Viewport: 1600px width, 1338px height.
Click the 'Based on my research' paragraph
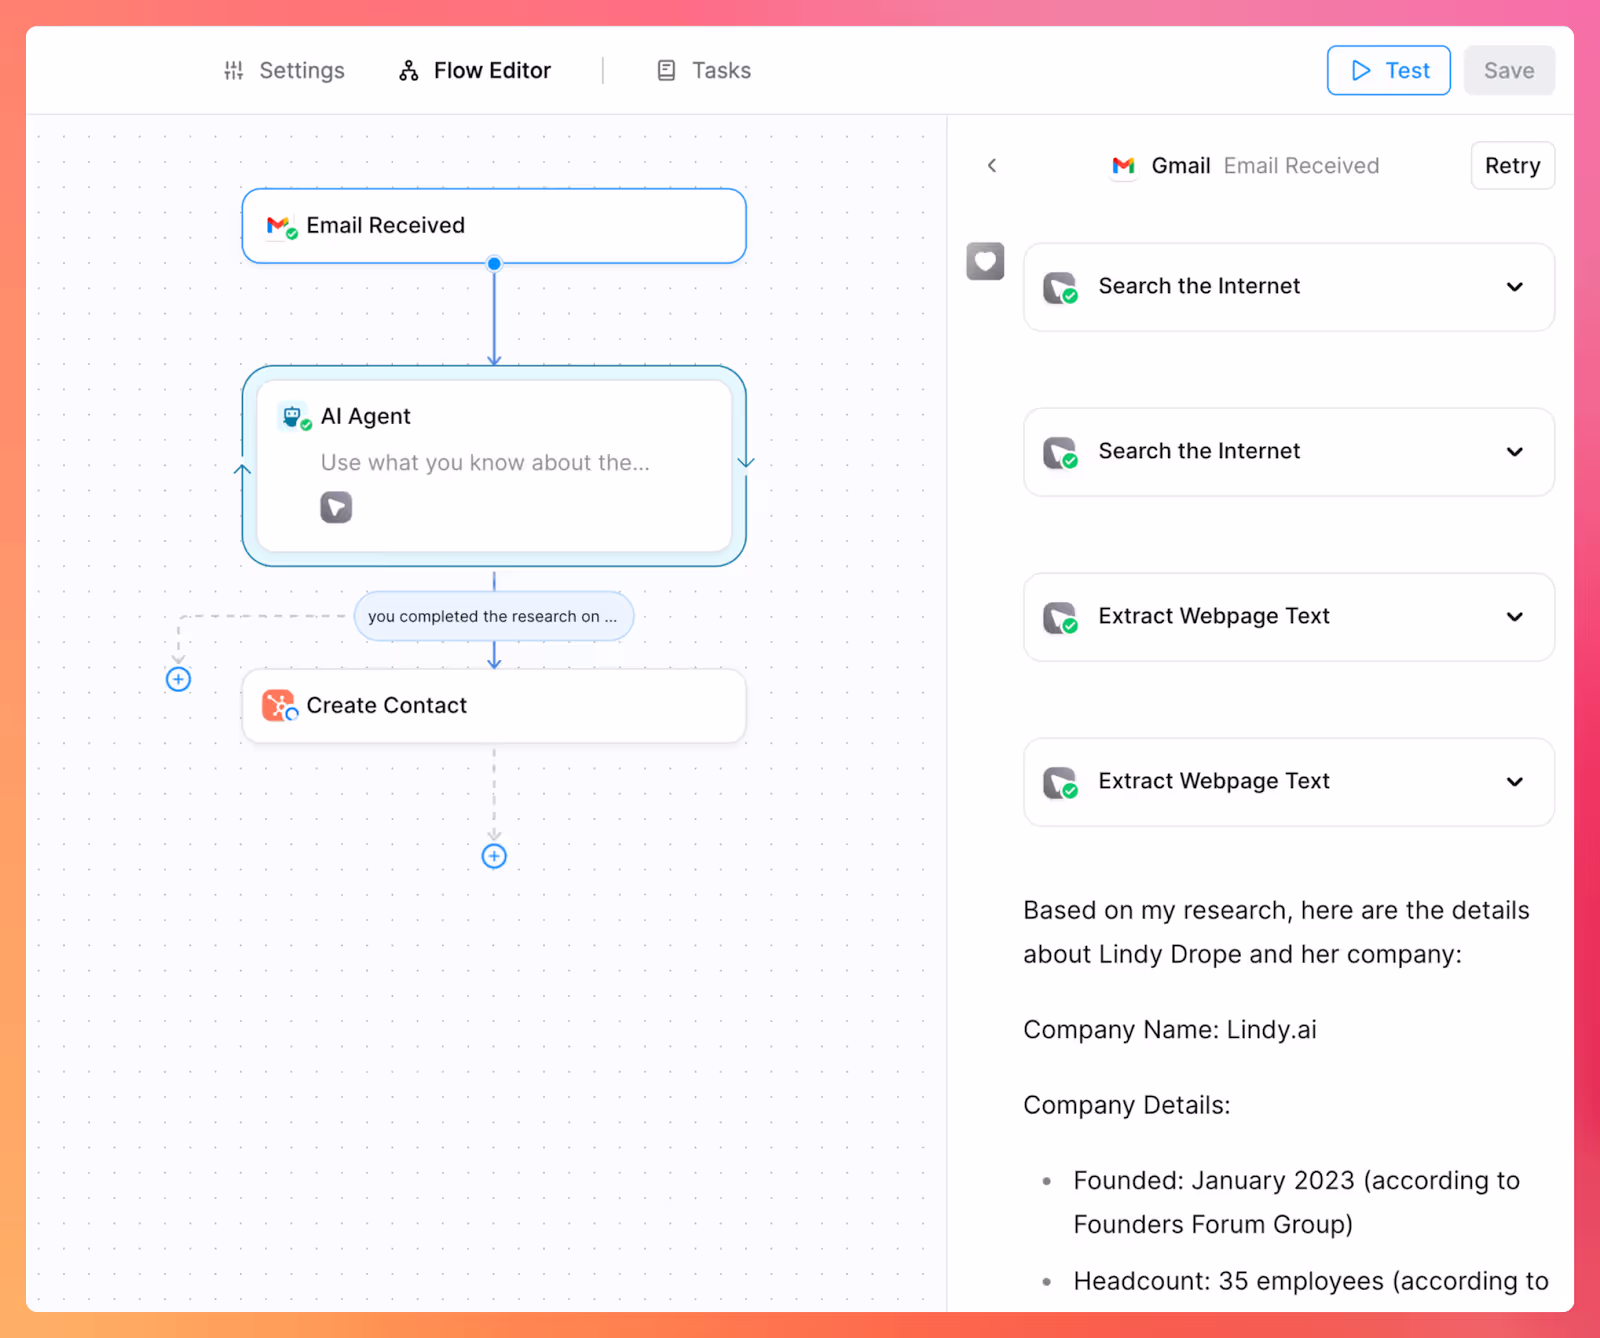1276,933
